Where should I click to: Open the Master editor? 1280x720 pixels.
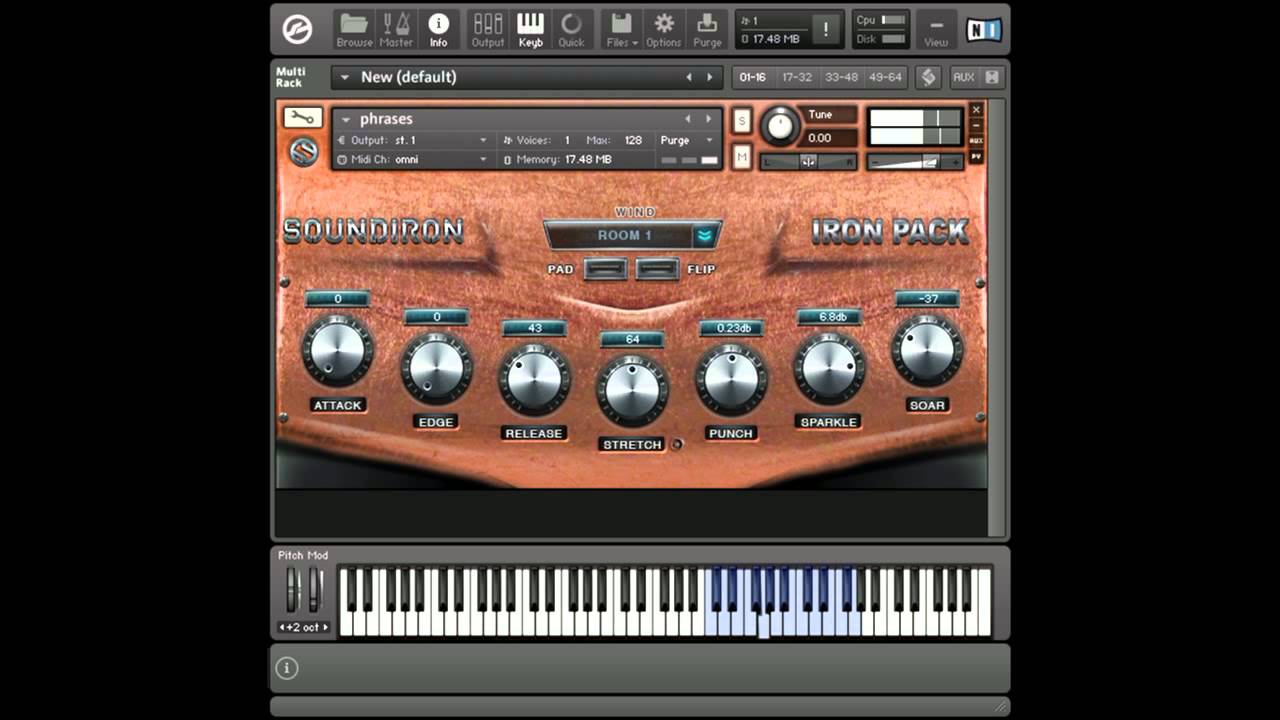click(396, 30)
